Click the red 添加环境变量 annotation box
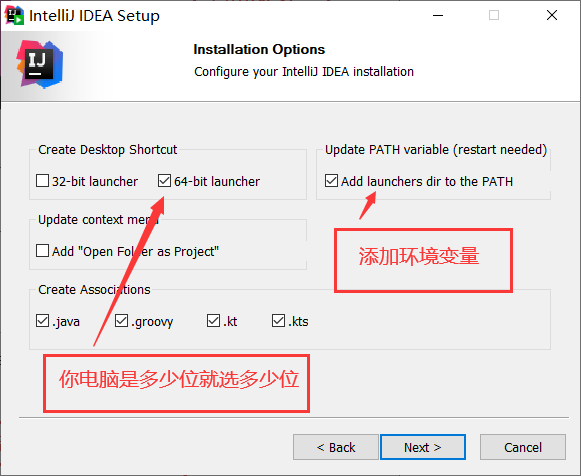Screen dimensions: 581x476 click(x=424, y=260)
